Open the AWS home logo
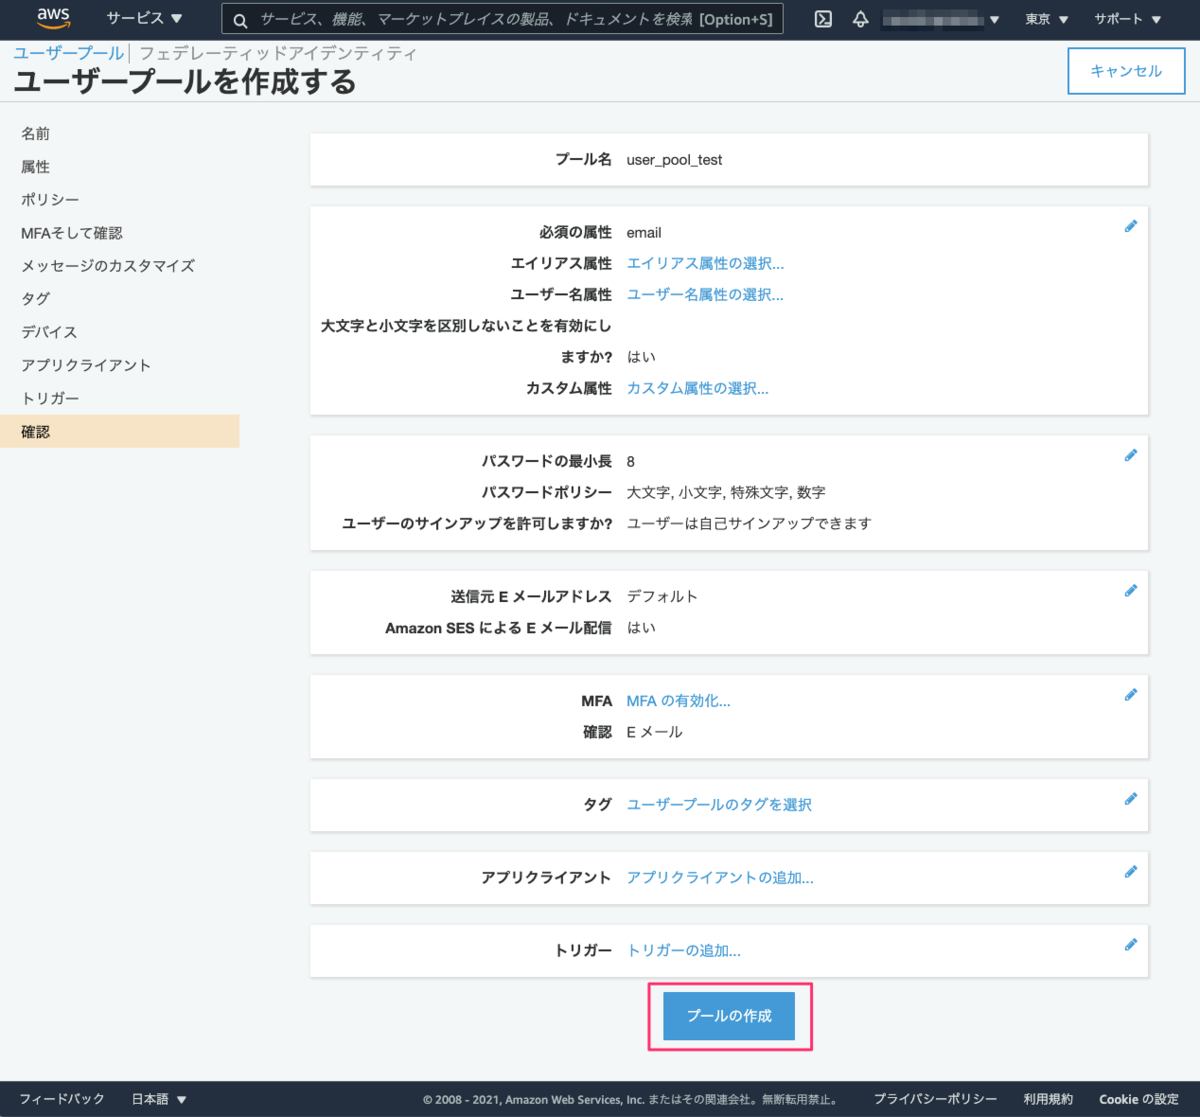Screen dimensions: 1200x1117 (x=53, y=17)
